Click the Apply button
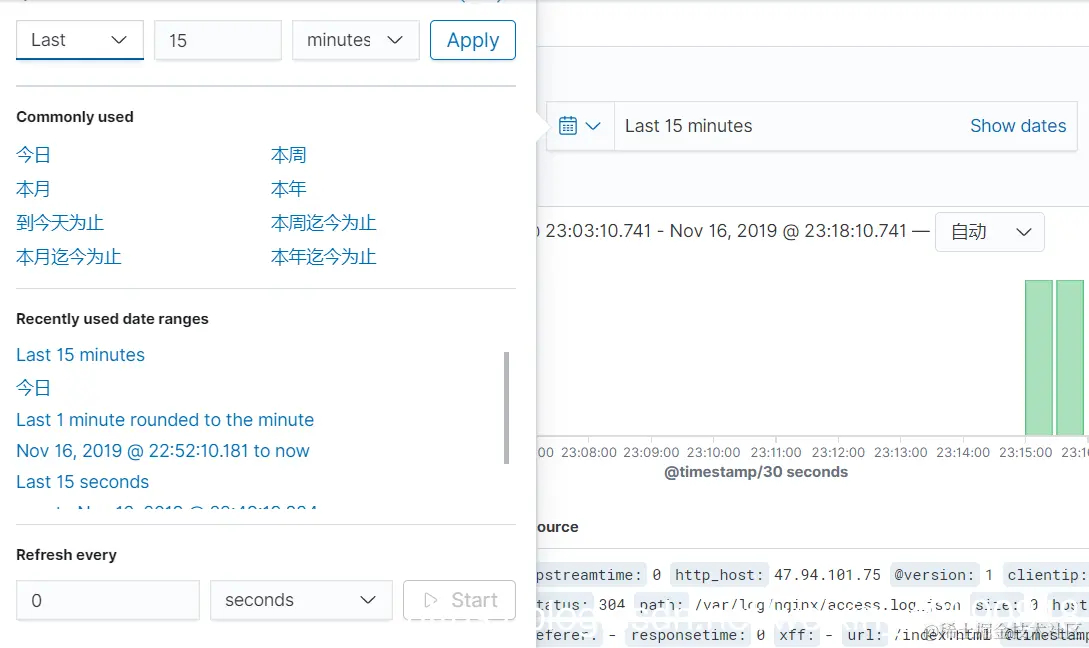 (472, 40)
